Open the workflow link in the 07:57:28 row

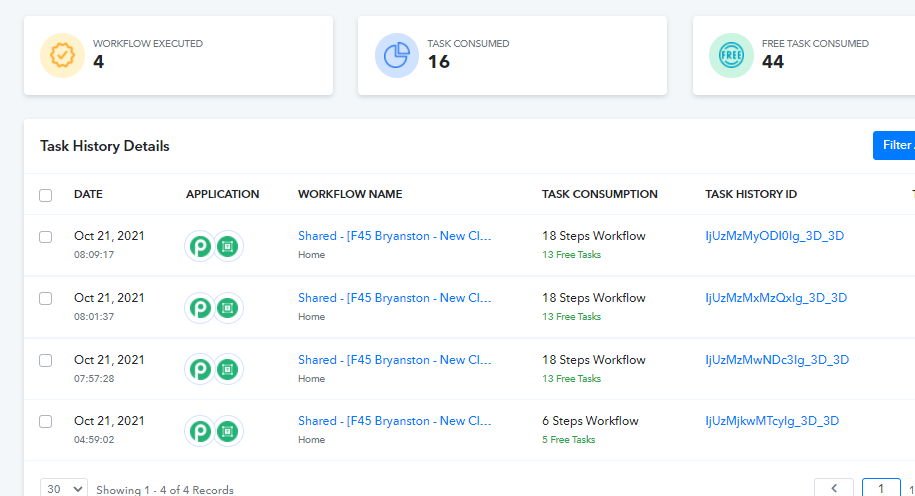(394, 359)
